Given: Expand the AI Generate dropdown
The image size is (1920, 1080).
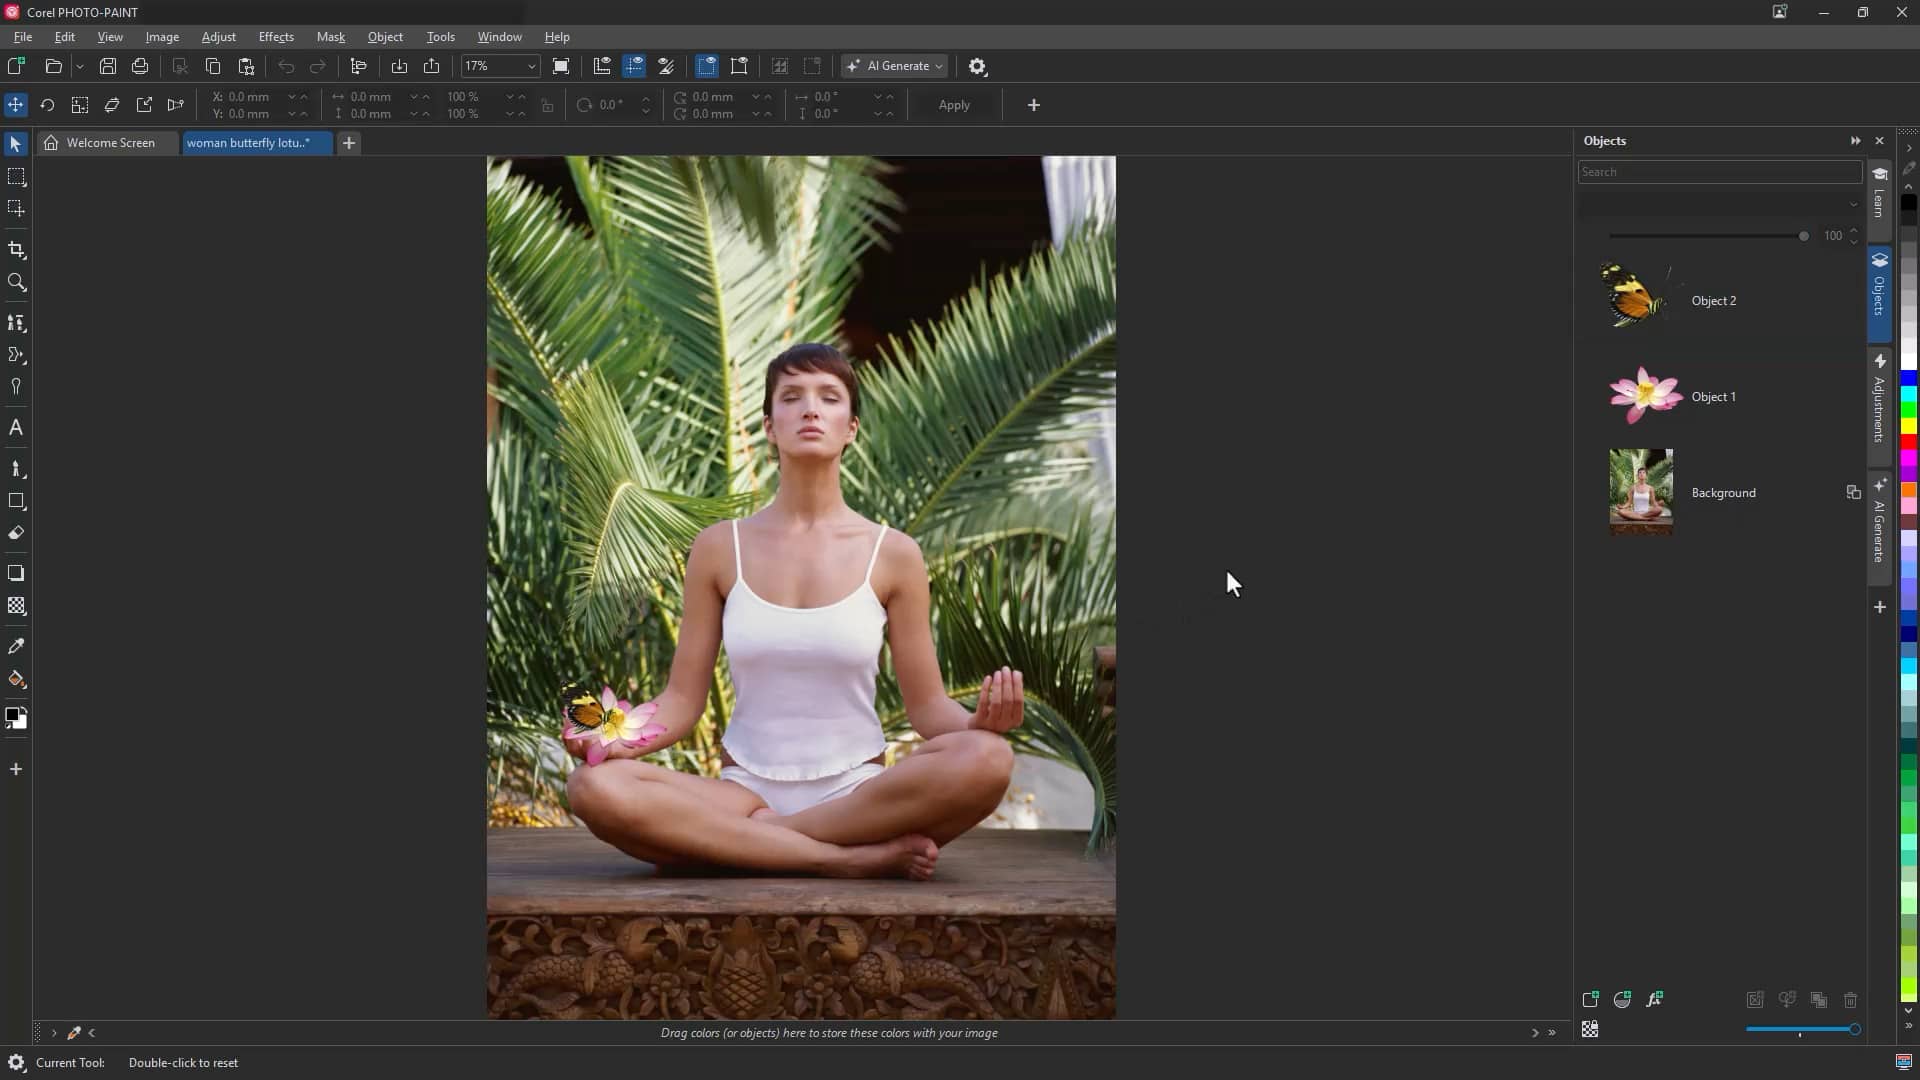Looking at the screenshot, I should pos(939,66).
